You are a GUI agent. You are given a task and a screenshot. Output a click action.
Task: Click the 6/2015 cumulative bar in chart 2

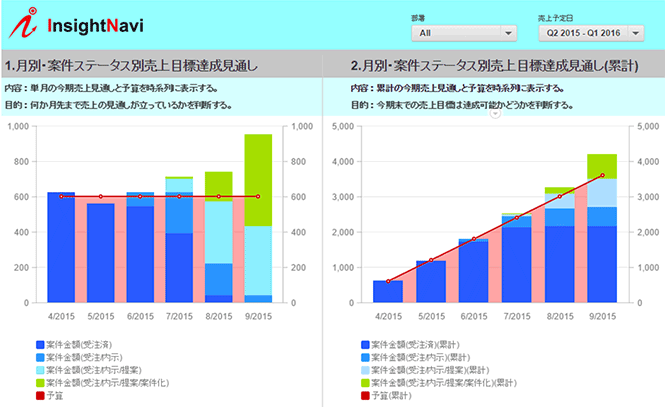pyautogui.click(x=474, y=270)
